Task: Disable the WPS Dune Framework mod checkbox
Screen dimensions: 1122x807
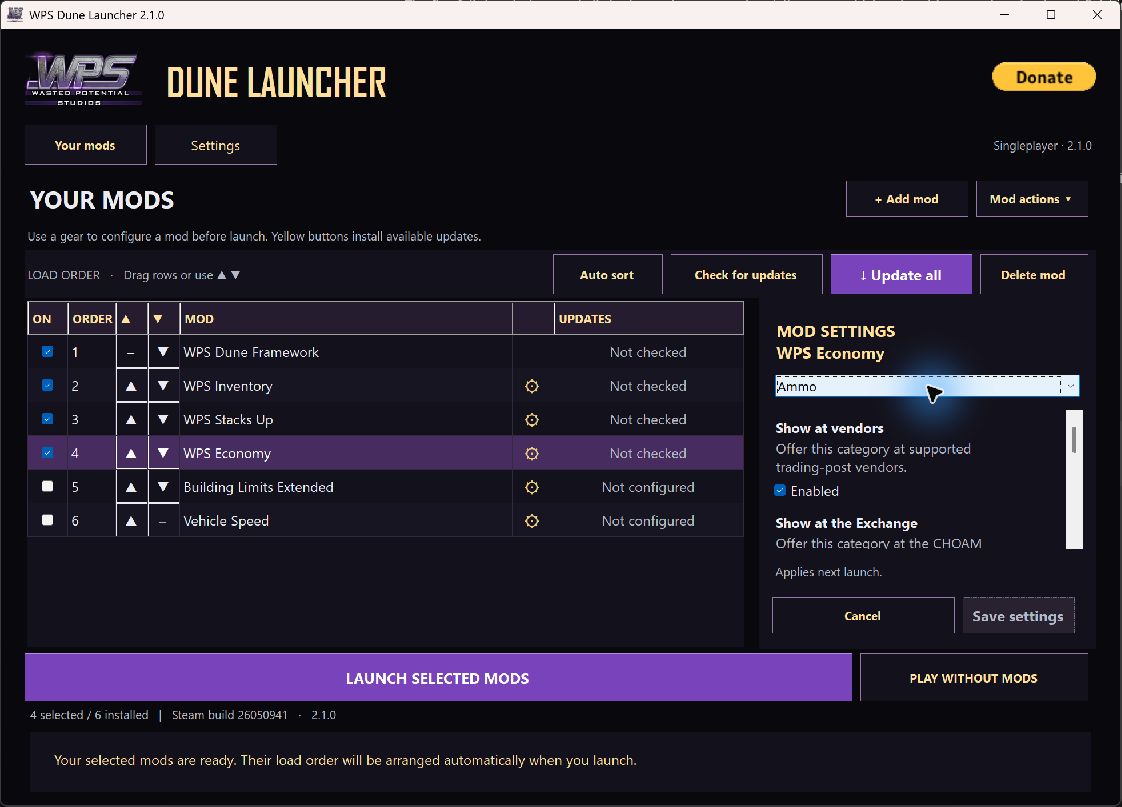Action: pos(47,352)
